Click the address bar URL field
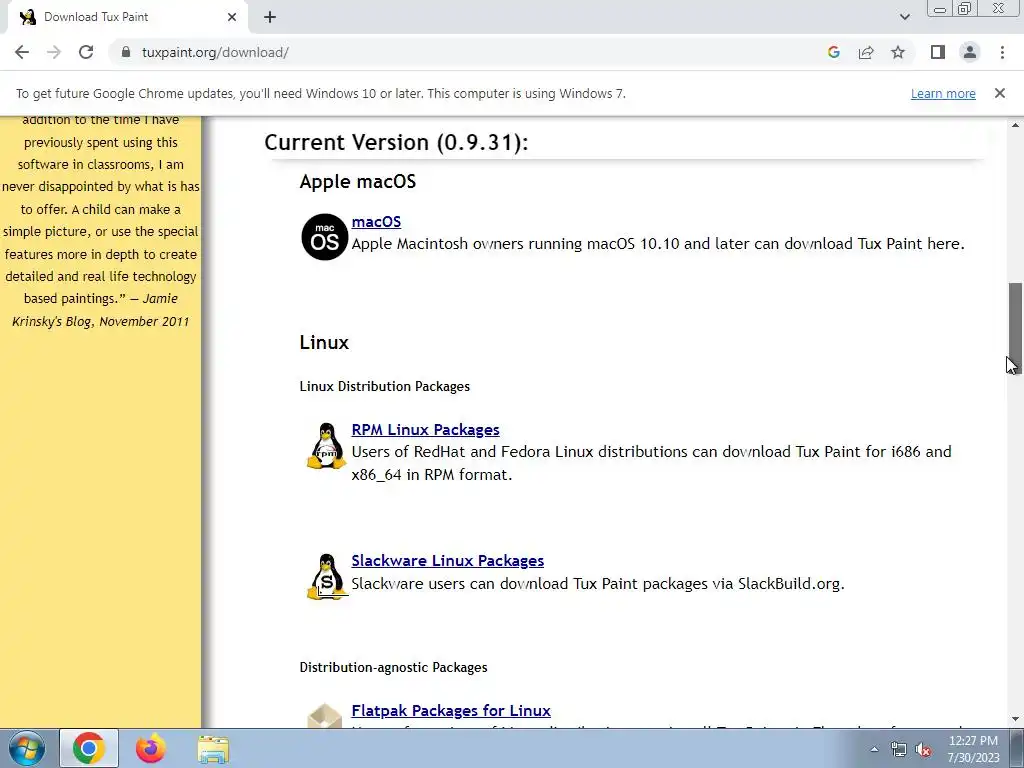The image size is (1024, 768). click(470, 52)
